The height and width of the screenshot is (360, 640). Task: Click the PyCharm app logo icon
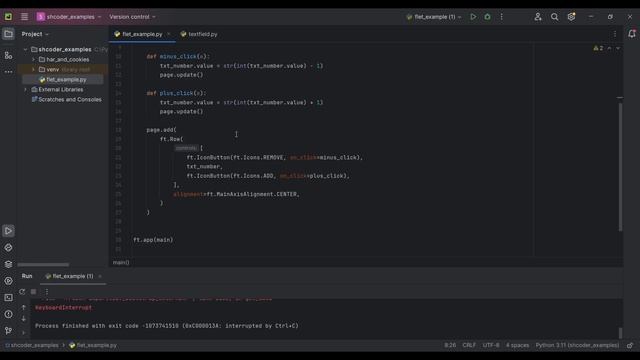point(8,17)
